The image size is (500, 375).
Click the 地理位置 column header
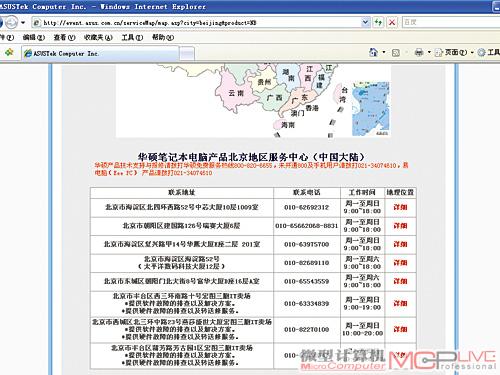400,193
